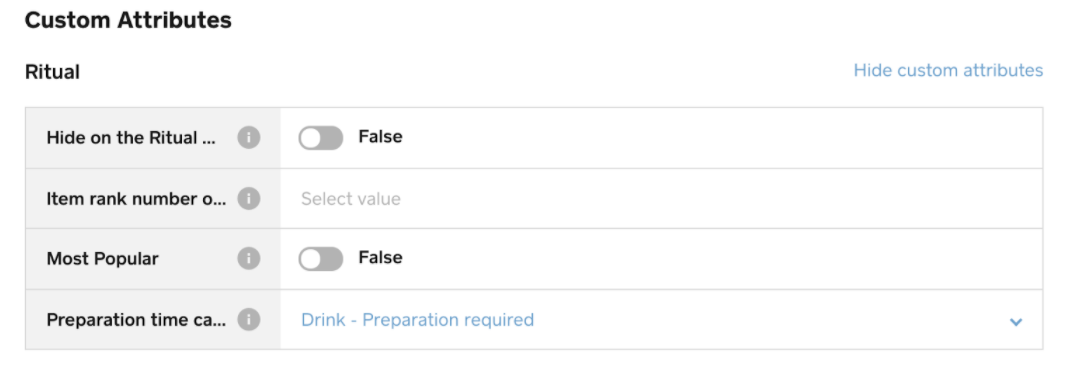Click the Preparation time category label
Screen dimensions: 1072x374
tap(135, 320)
